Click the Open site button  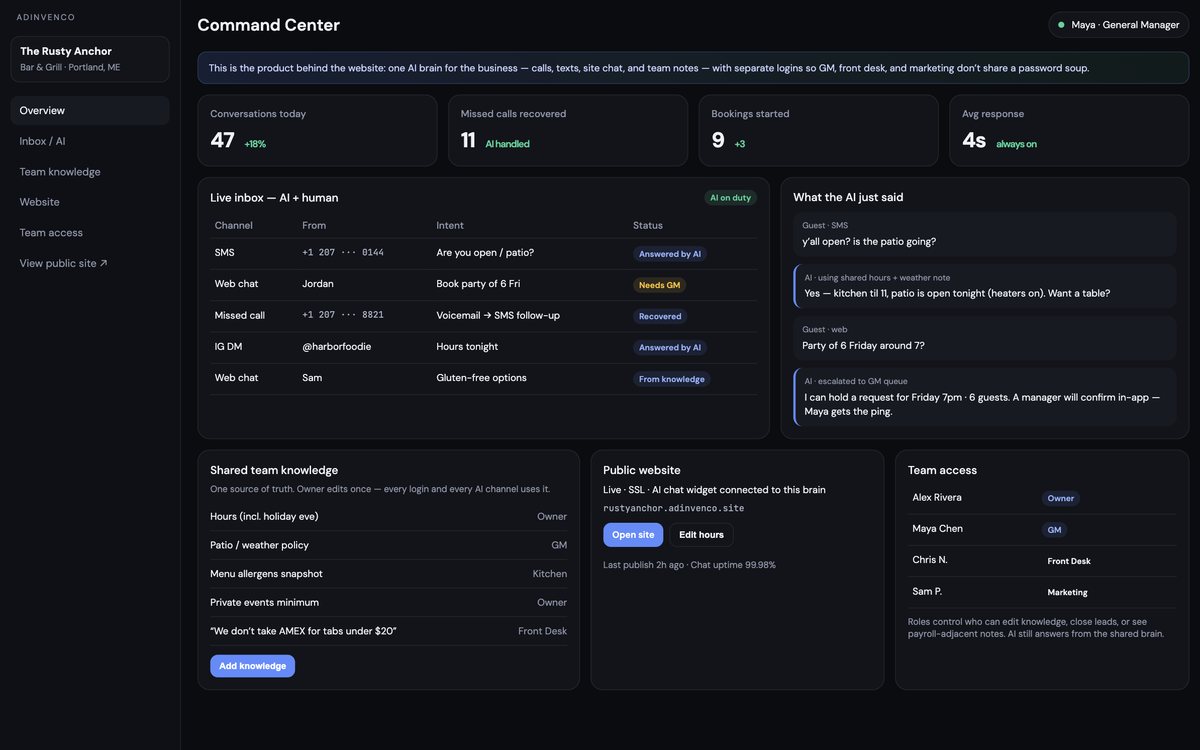click(x=633, y=535)
